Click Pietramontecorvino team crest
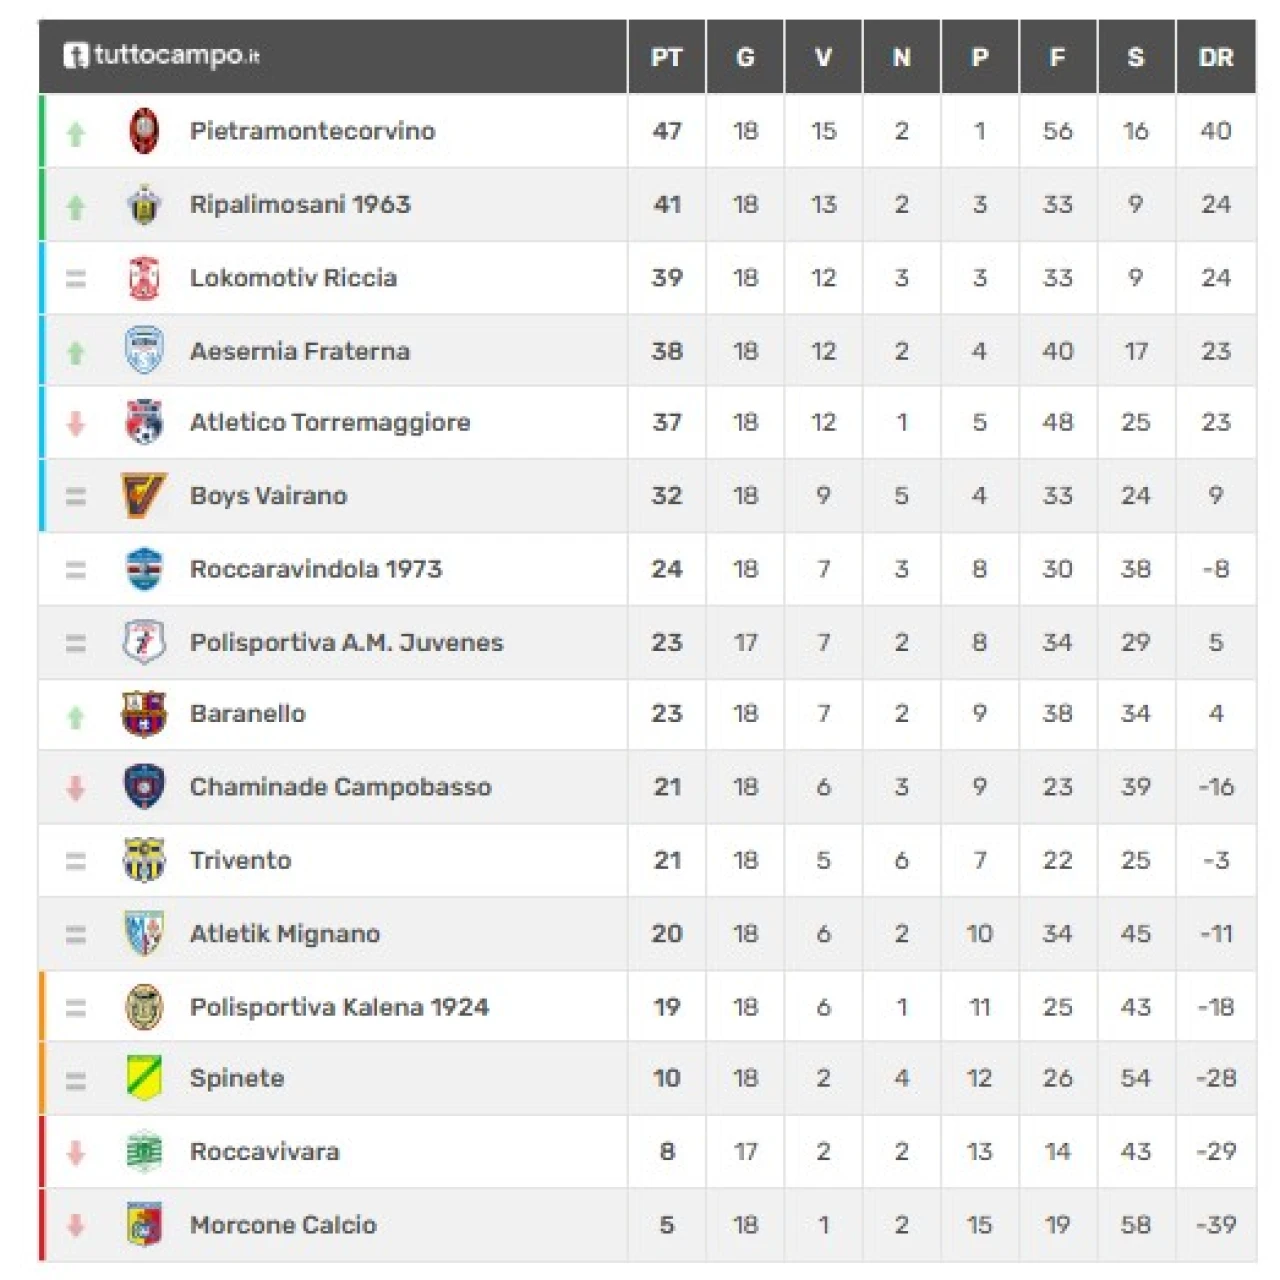 (144, 131)
